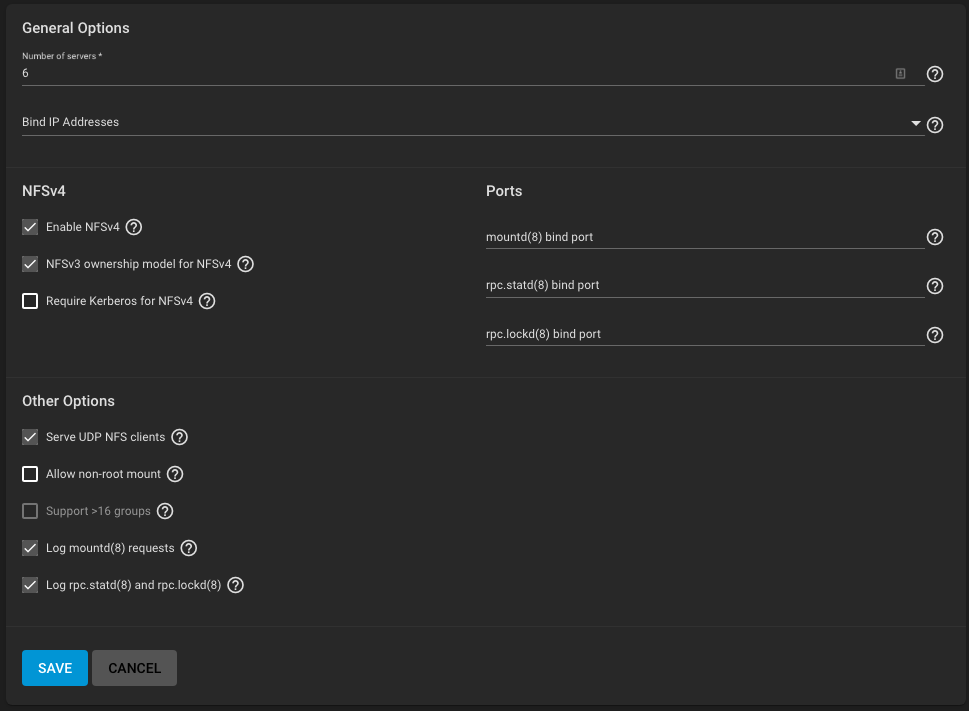The height and width of the screenshot is (711, 969).
Task: Click the mountd(8) bind port field
Action: click(705, 237)
